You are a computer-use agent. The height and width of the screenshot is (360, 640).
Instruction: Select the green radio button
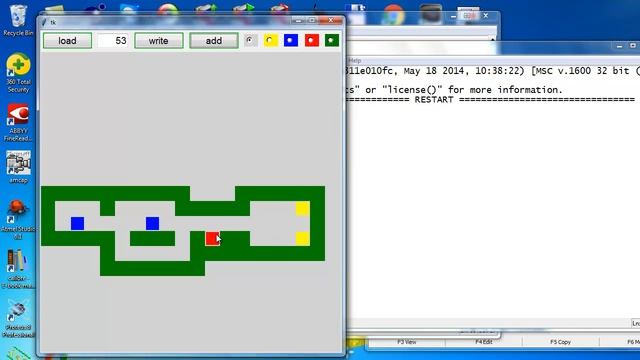coord(332,40)
